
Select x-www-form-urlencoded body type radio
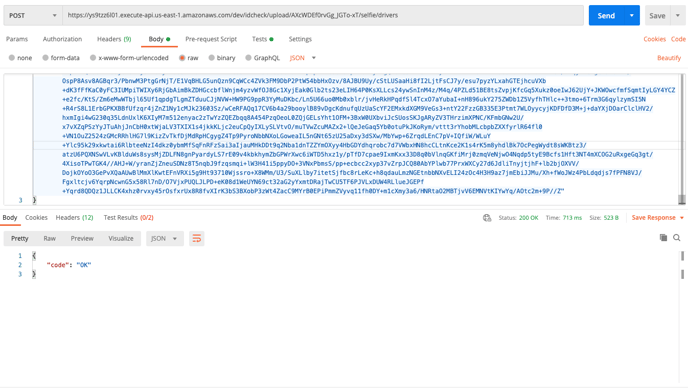coord(93,57)
